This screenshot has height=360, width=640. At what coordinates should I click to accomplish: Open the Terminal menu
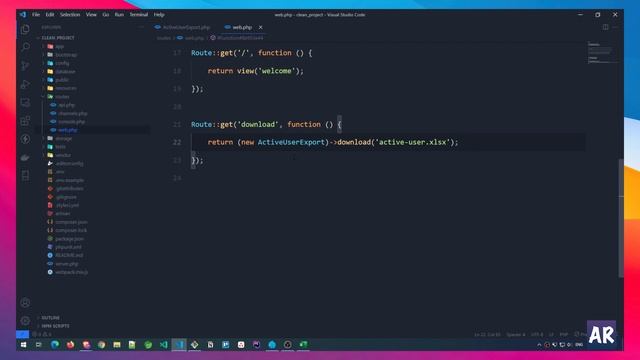pyautogui.click(x=139, y=14)
